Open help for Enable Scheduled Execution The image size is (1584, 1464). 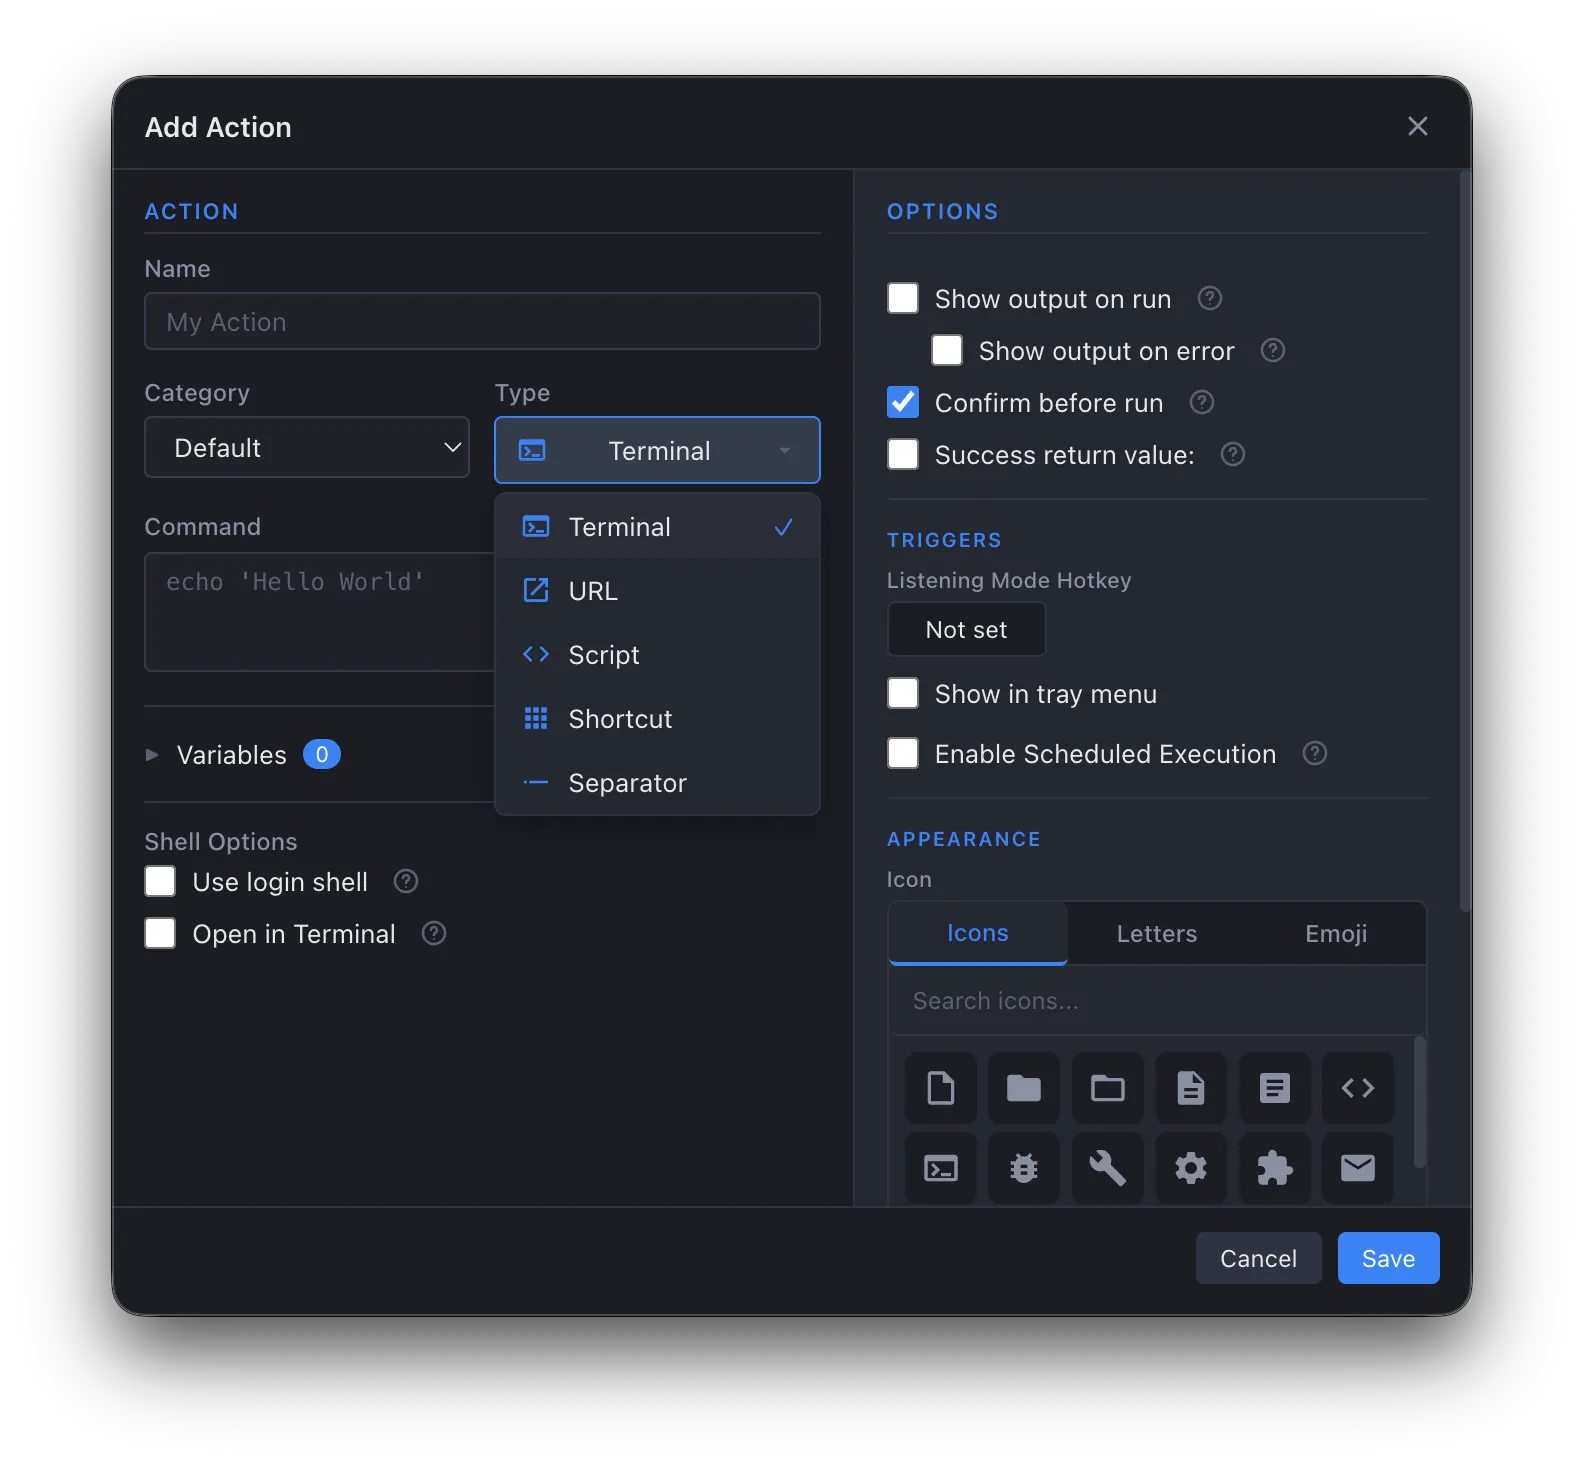(x=1315, y=753)
